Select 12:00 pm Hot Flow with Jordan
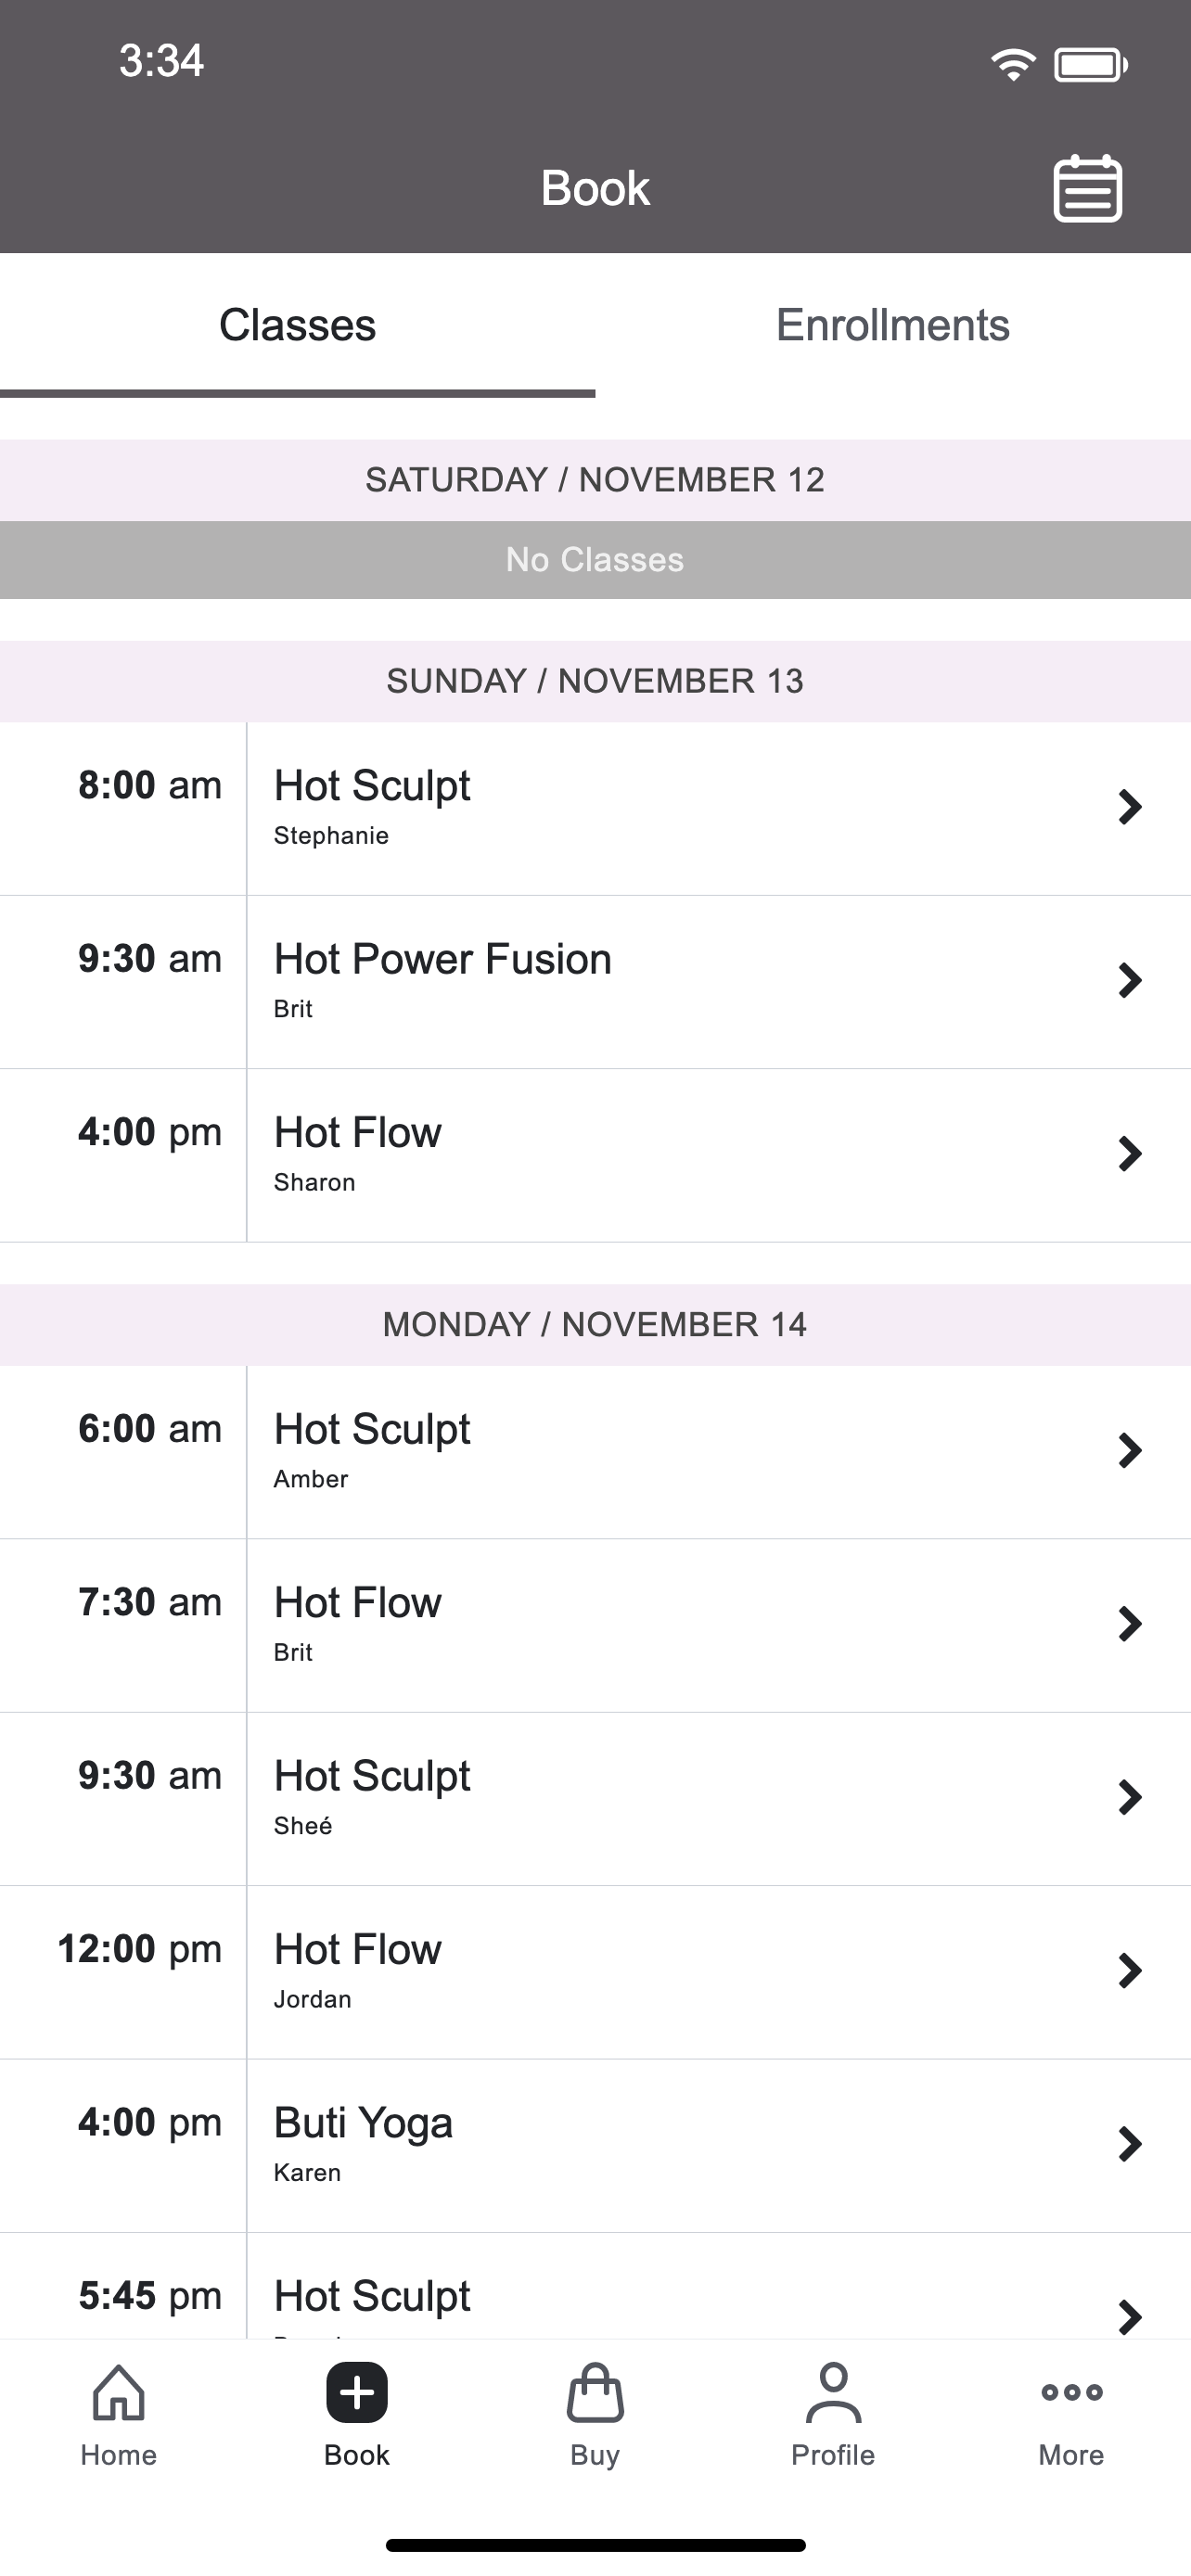 point(595,1972)
